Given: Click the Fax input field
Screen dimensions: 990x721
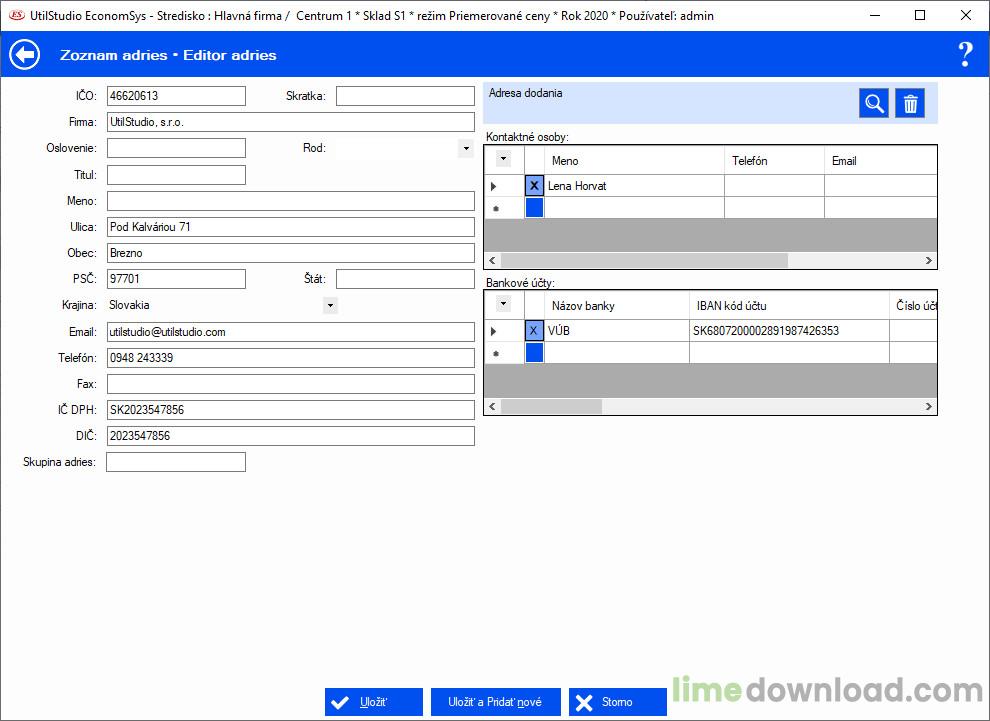Looking at the screenshot, I should pos(290,384).
